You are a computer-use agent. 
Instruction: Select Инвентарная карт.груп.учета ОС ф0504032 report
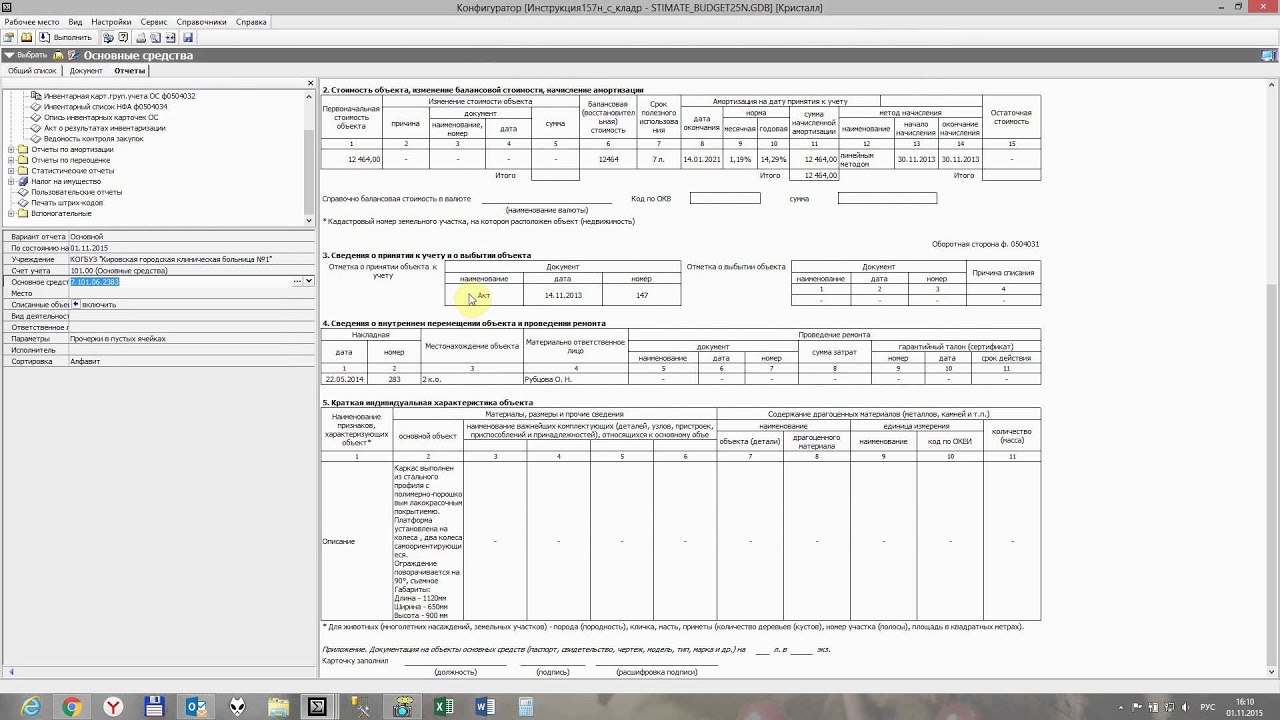click(119, 96)
